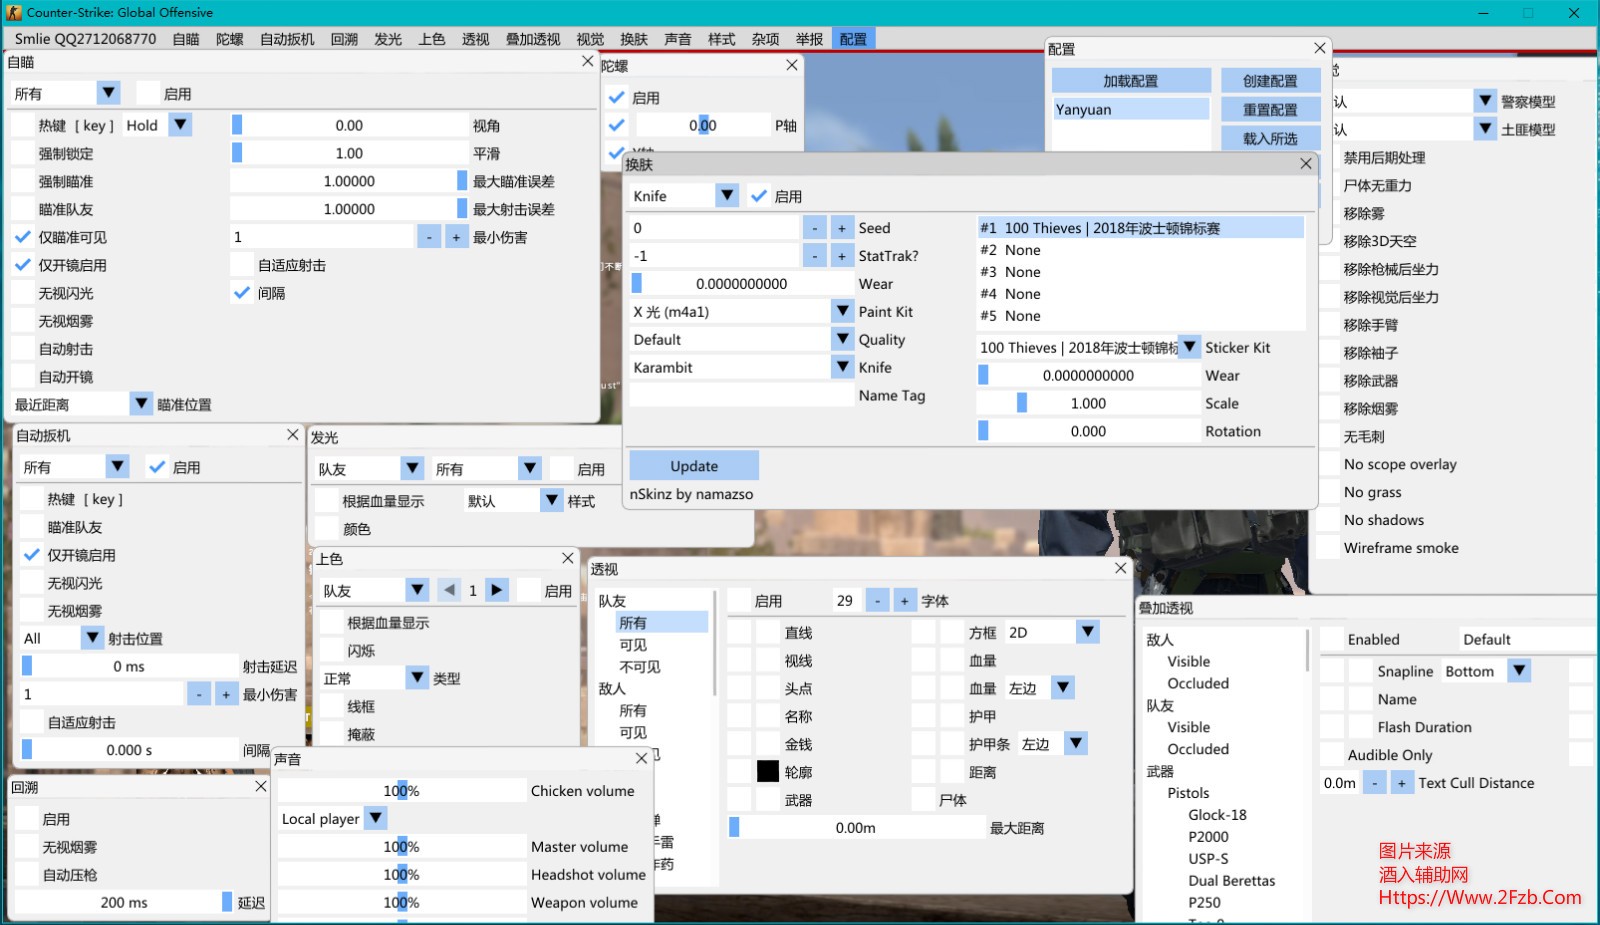1600x925 pixels.
Task: Decrease font size 29 with minus button
Action: pyautogui.click(x=877, y=601)
